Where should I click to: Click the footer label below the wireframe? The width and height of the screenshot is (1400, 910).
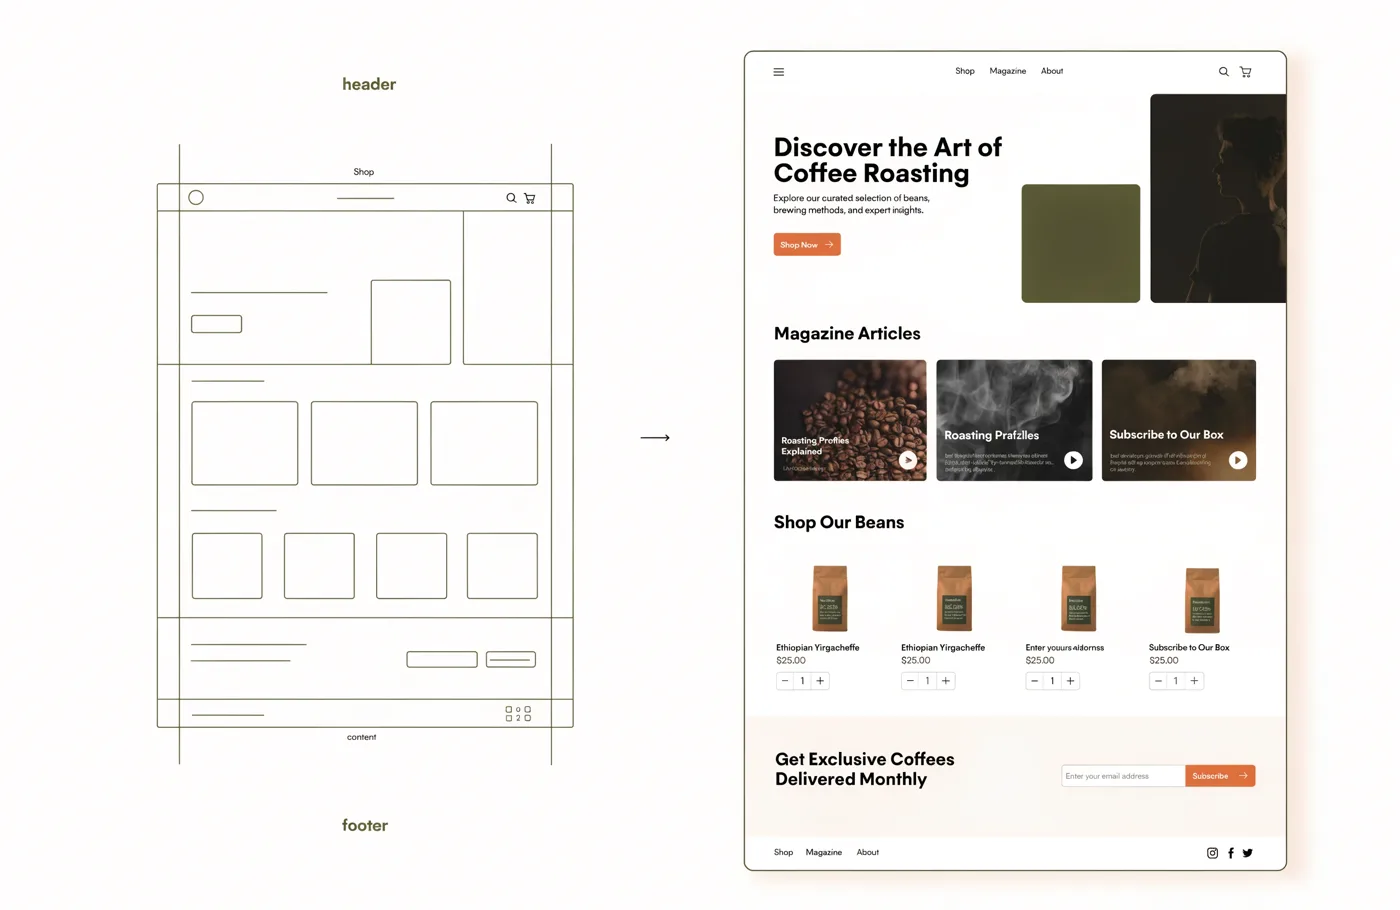tap(365, 825)
